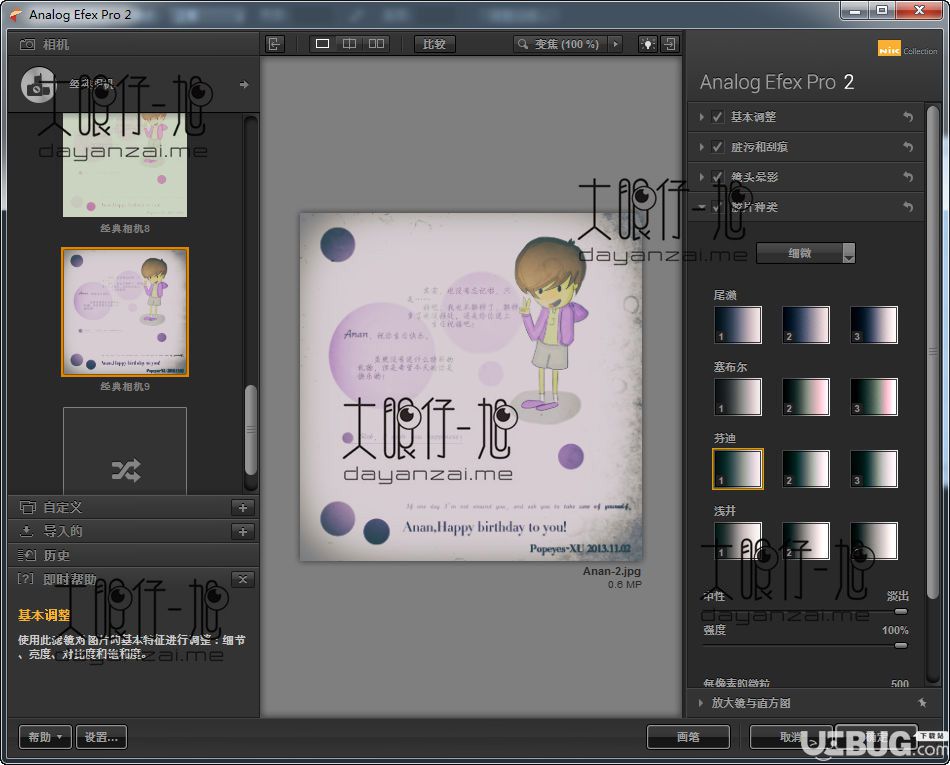This screenshot has width=950, height=765.
Task: Open the 导入的 imported presets section
Action: point(118,531)
